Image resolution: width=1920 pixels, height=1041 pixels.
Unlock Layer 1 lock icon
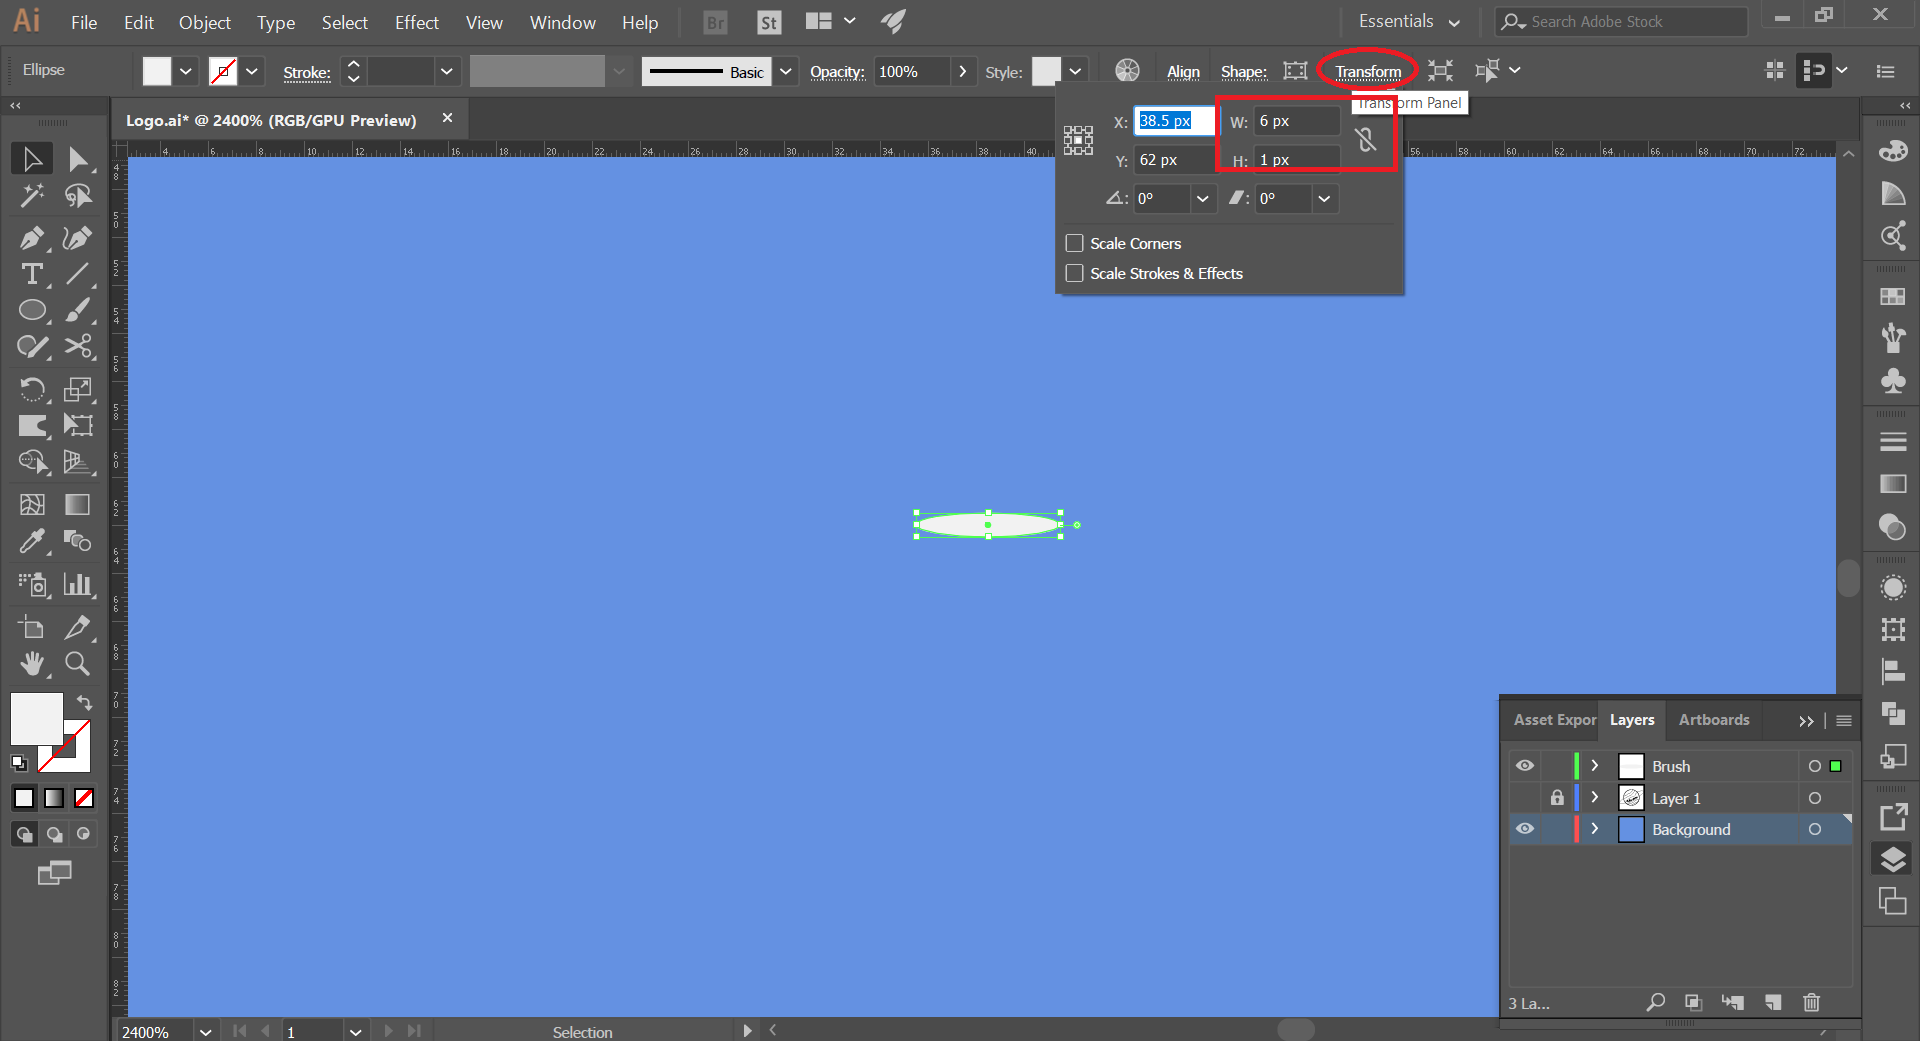click(1557, 798)
